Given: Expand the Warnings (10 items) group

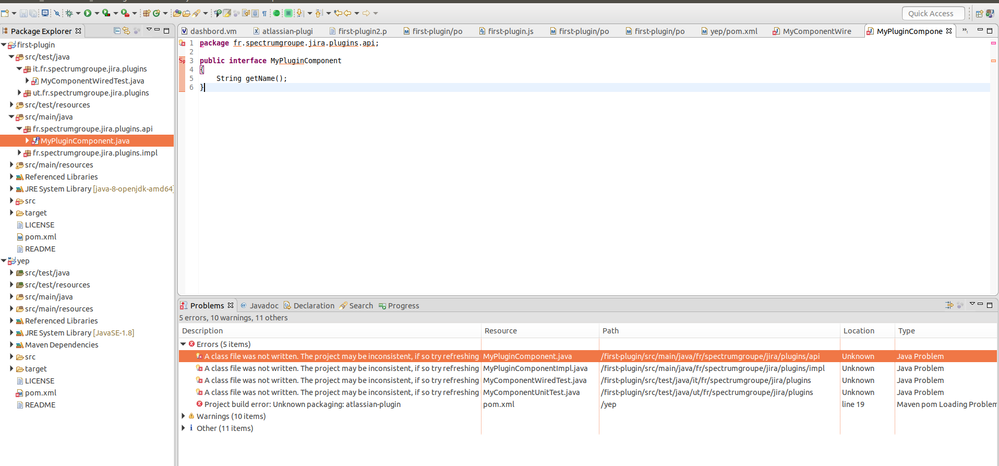Looking at the screenshot, I should tap(183, 416).
